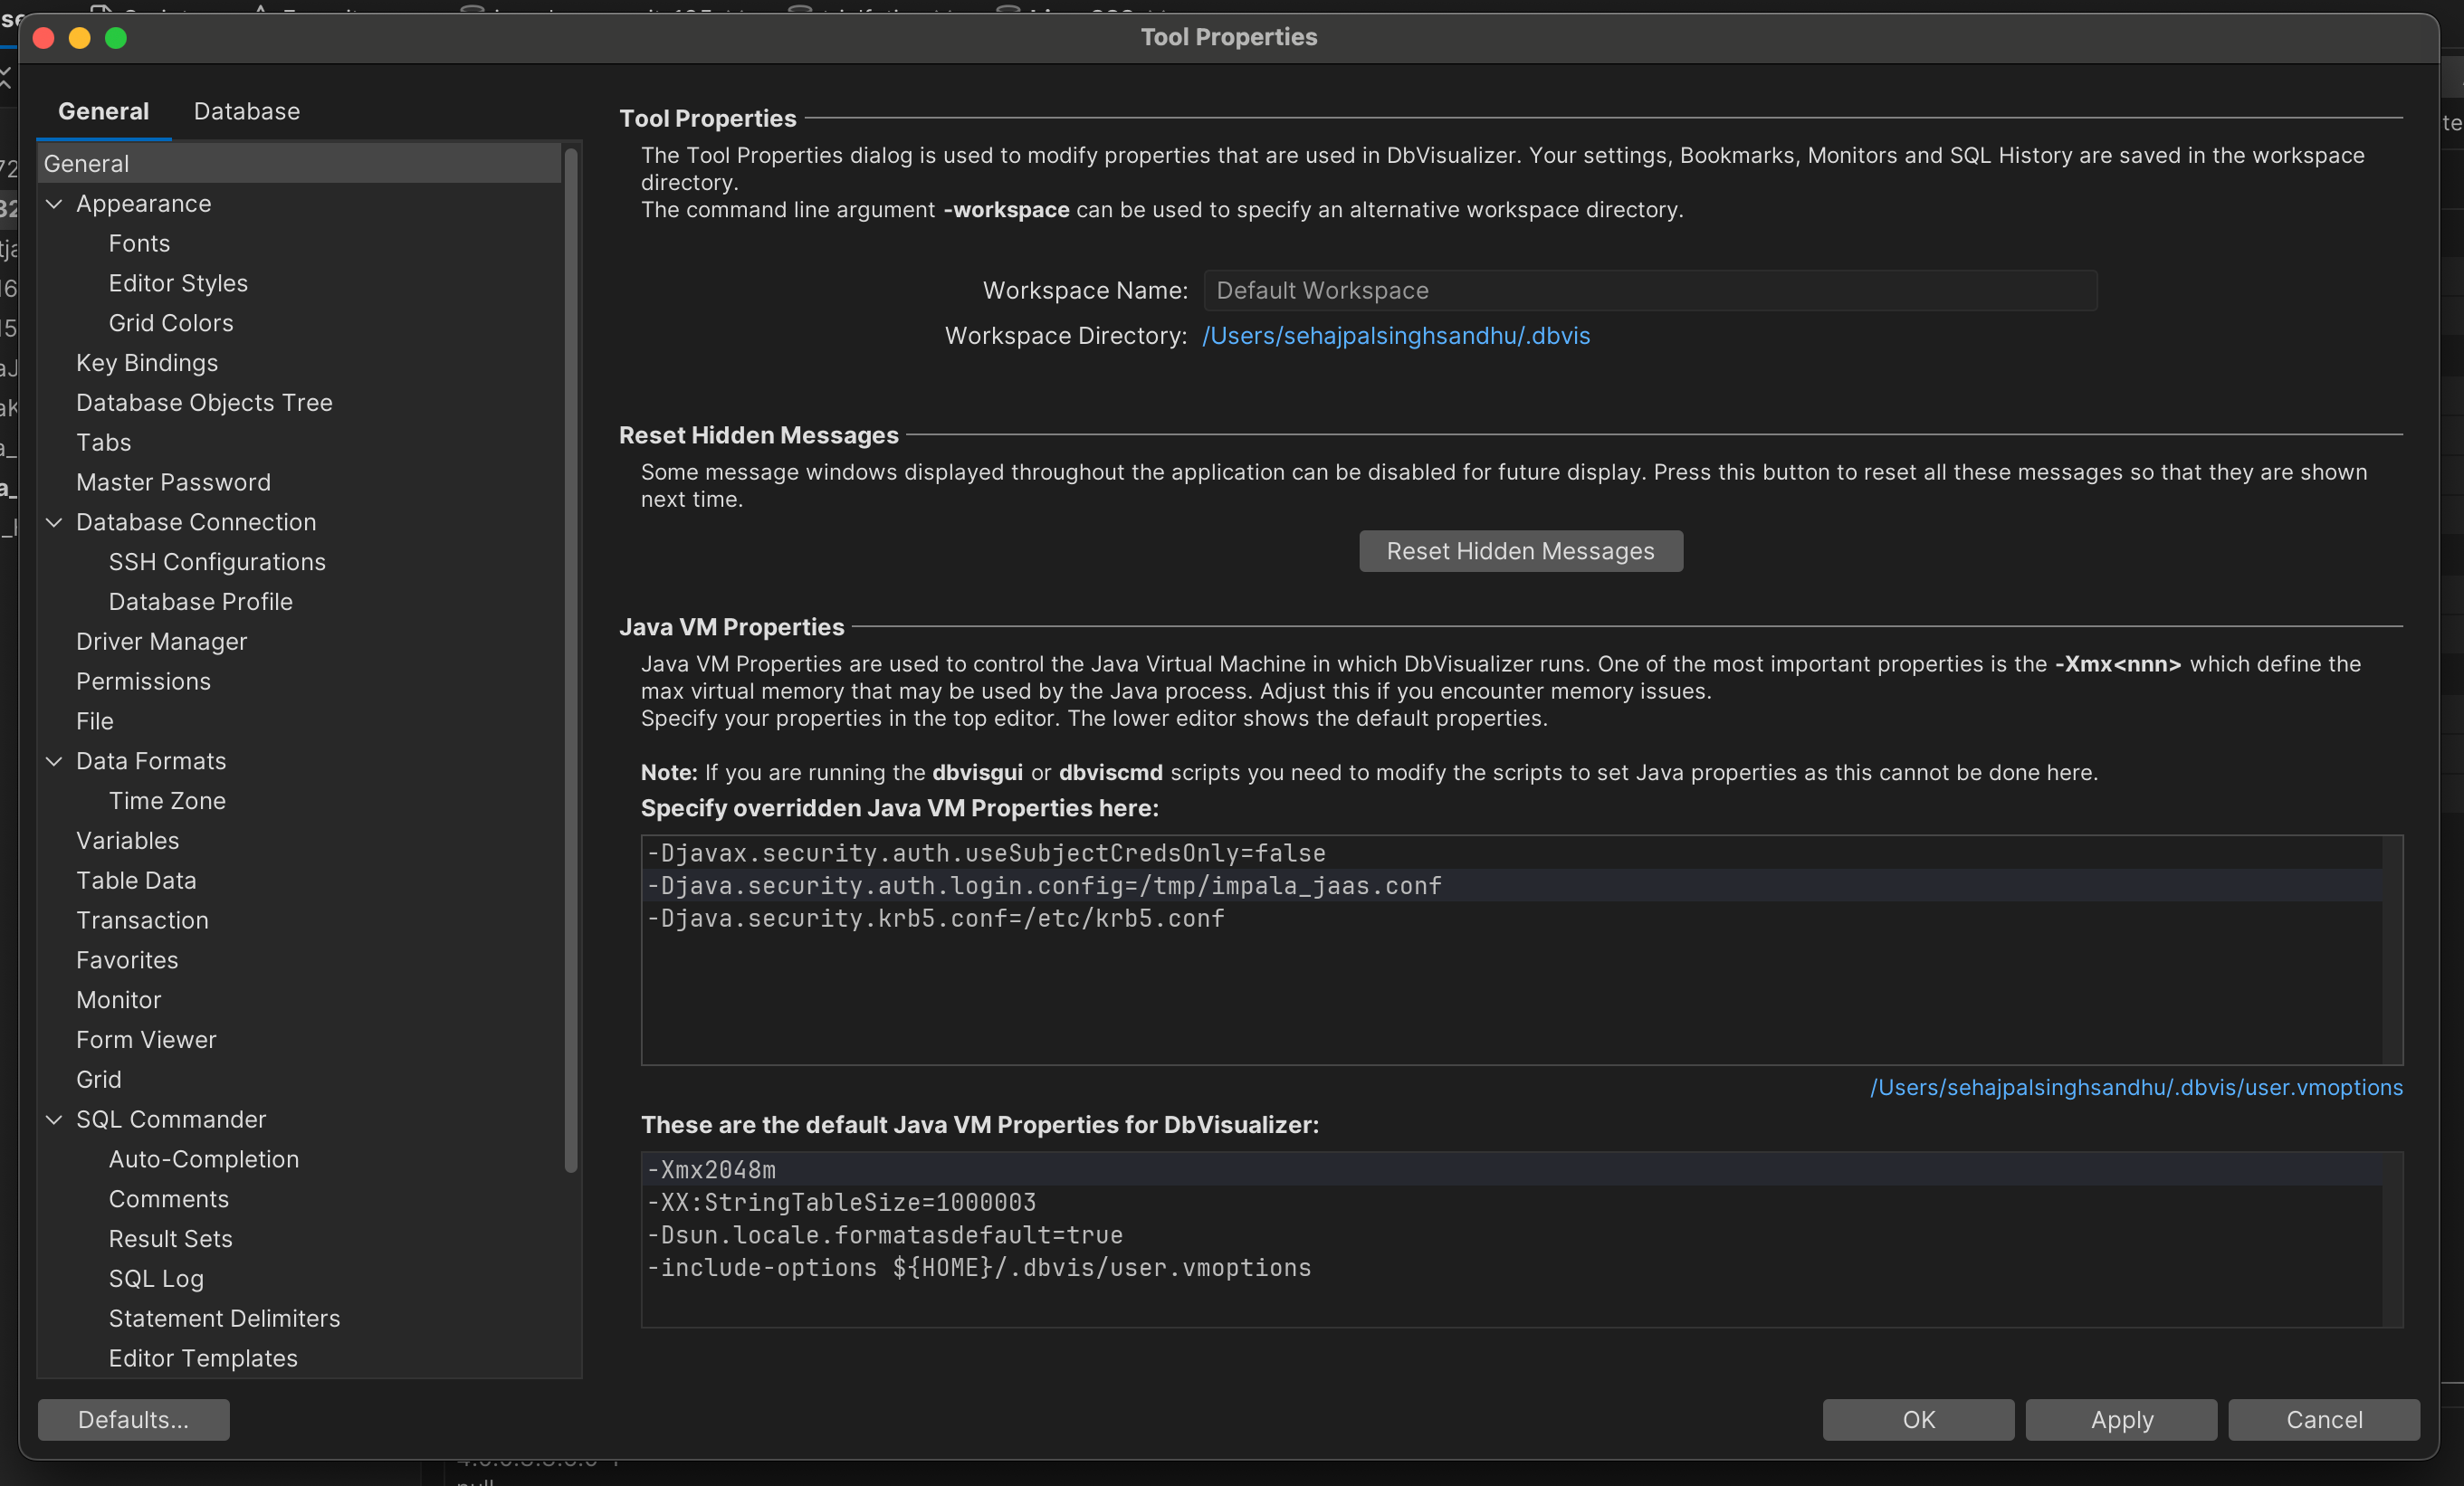Open Master Password settings
2464x1486 pixels.
[x=173, y=482]
